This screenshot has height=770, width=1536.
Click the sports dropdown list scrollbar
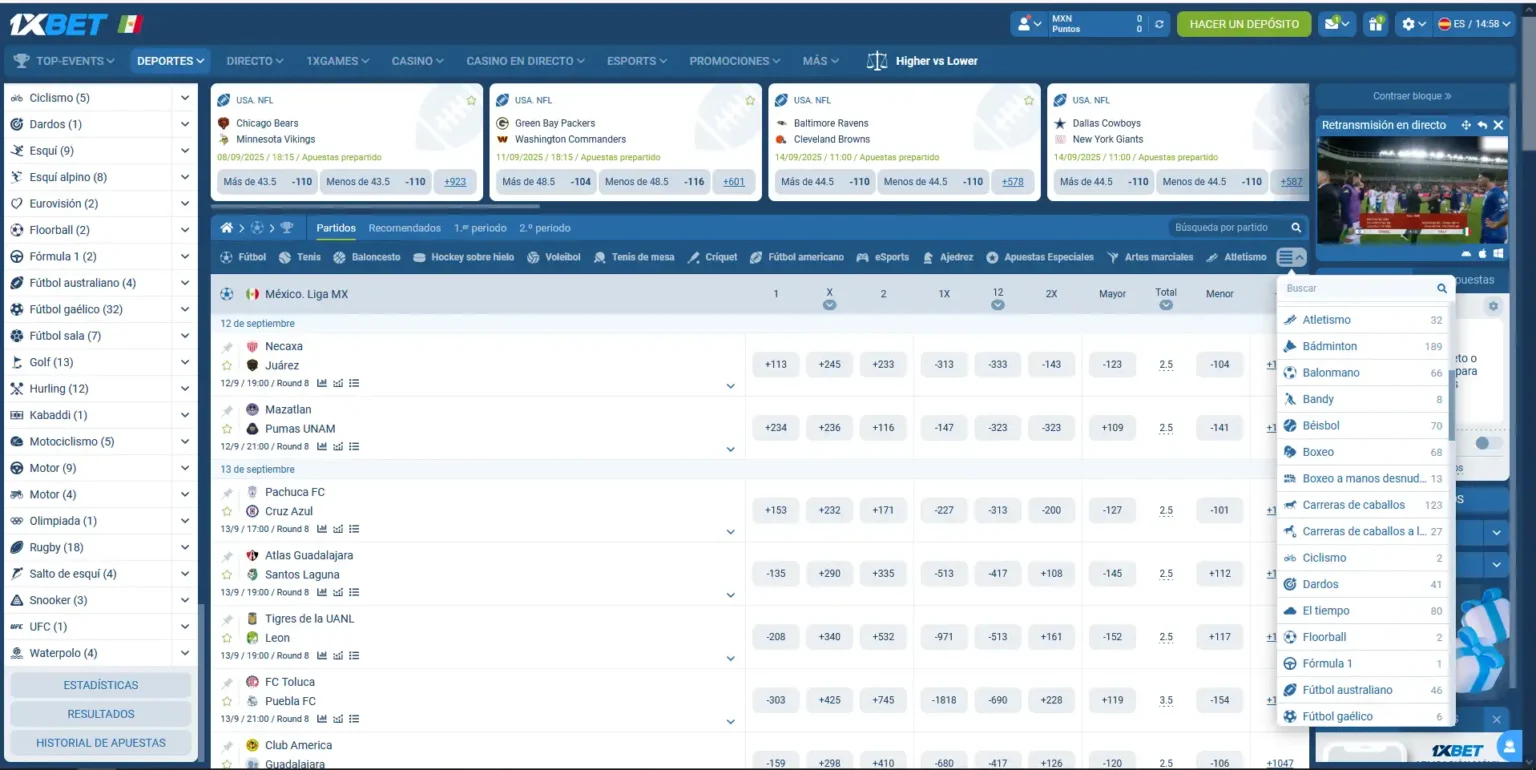coord(1451,405)
